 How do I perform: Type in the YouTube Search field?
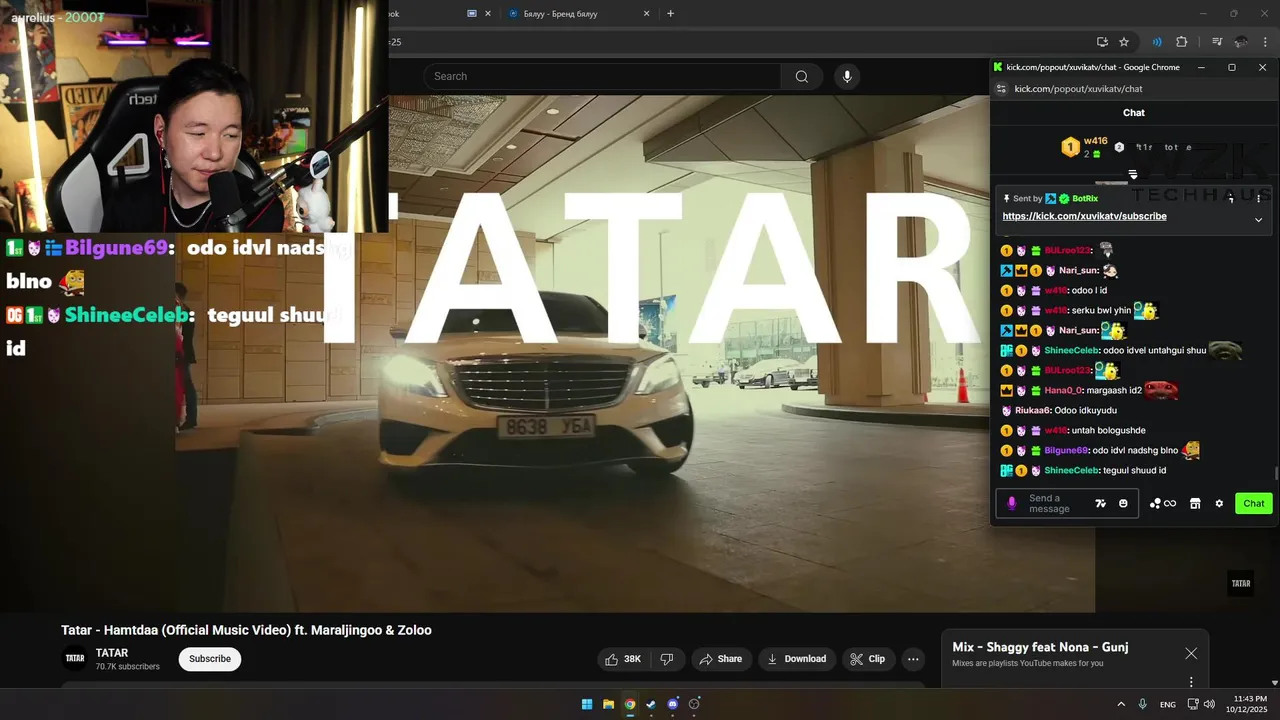pos(603,76)
